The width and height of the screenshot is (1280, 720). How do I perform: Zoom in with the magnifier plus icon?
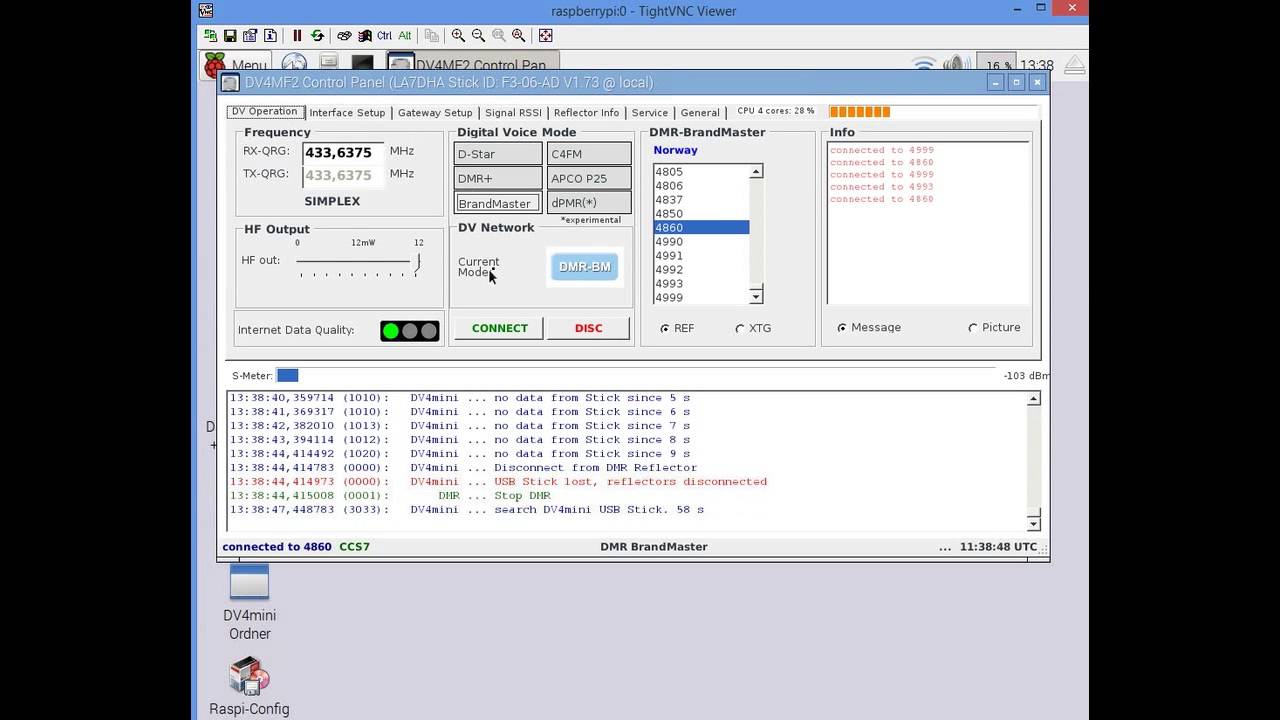[x=458, y=35]
